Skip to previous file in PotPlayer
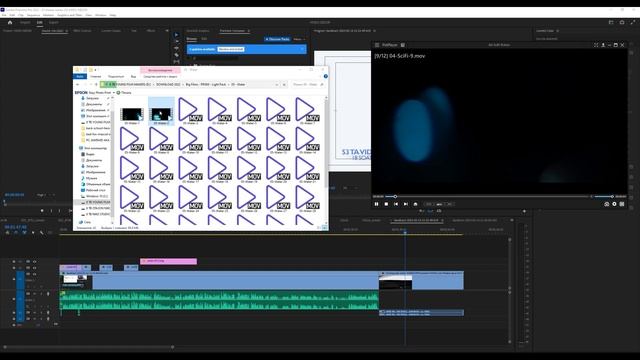The width and height of the screenshot is (640, 360). tap(396, 204)
